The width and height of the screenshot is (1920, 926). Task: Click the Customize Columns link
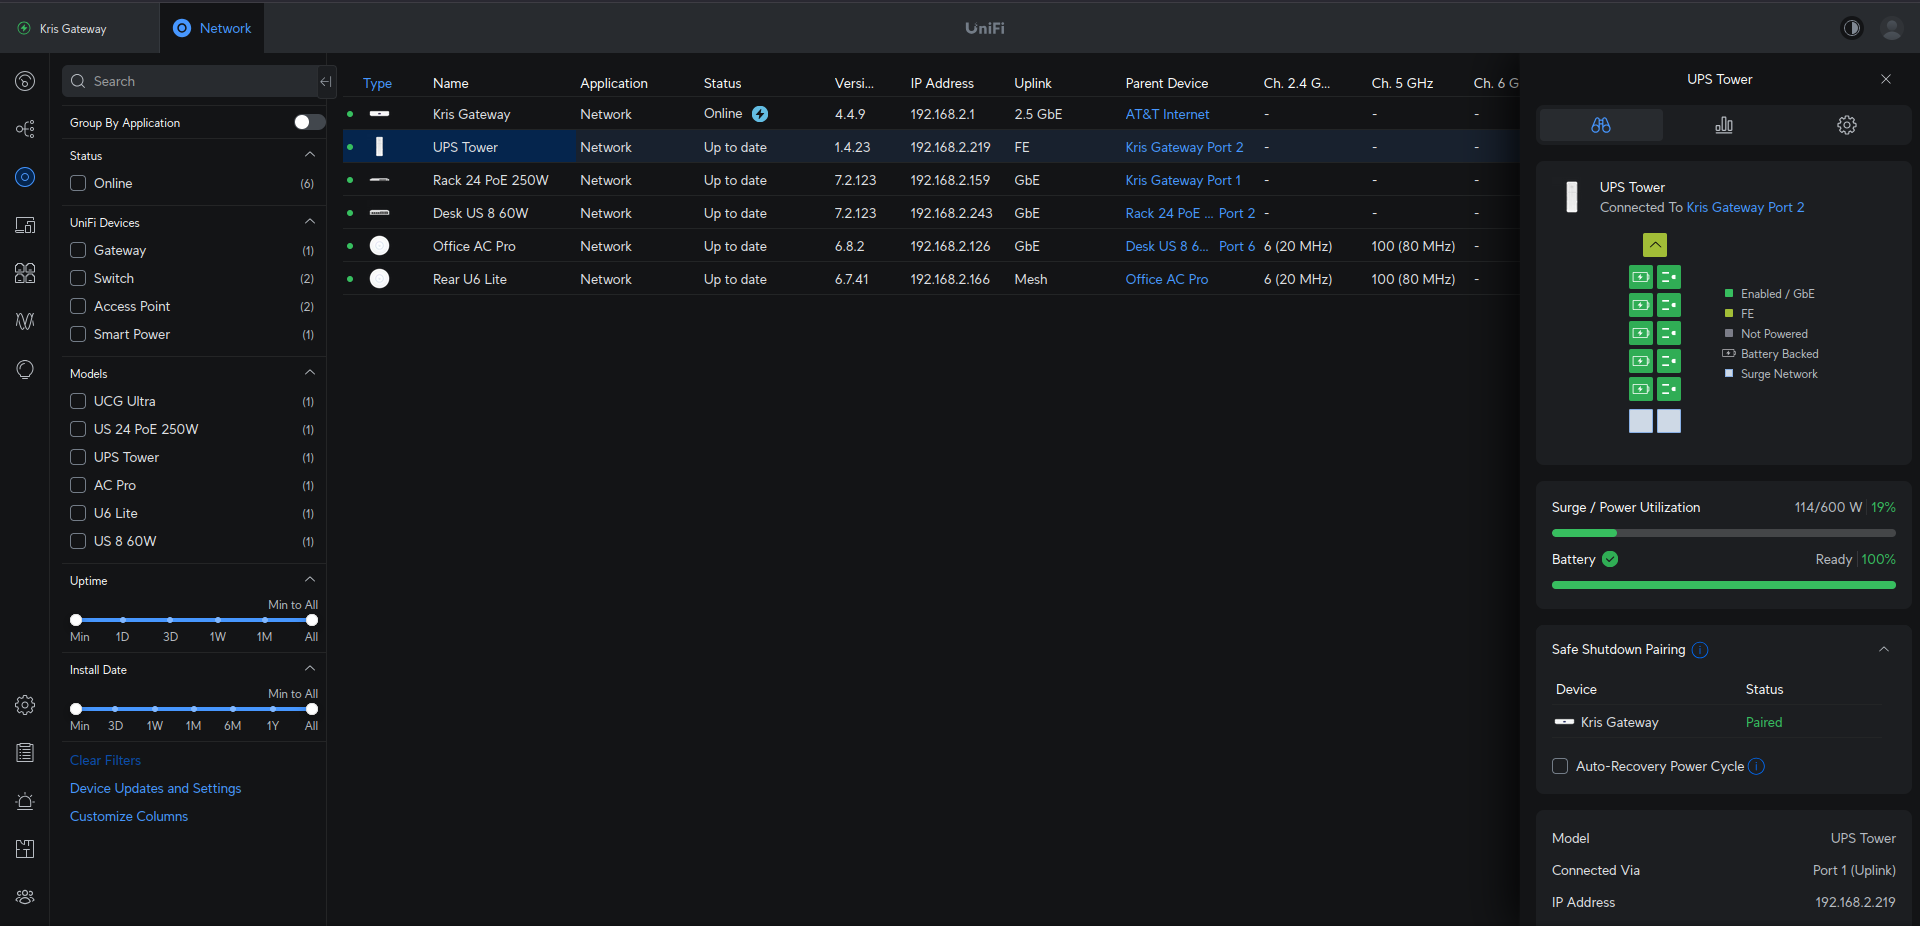point(129,816)
